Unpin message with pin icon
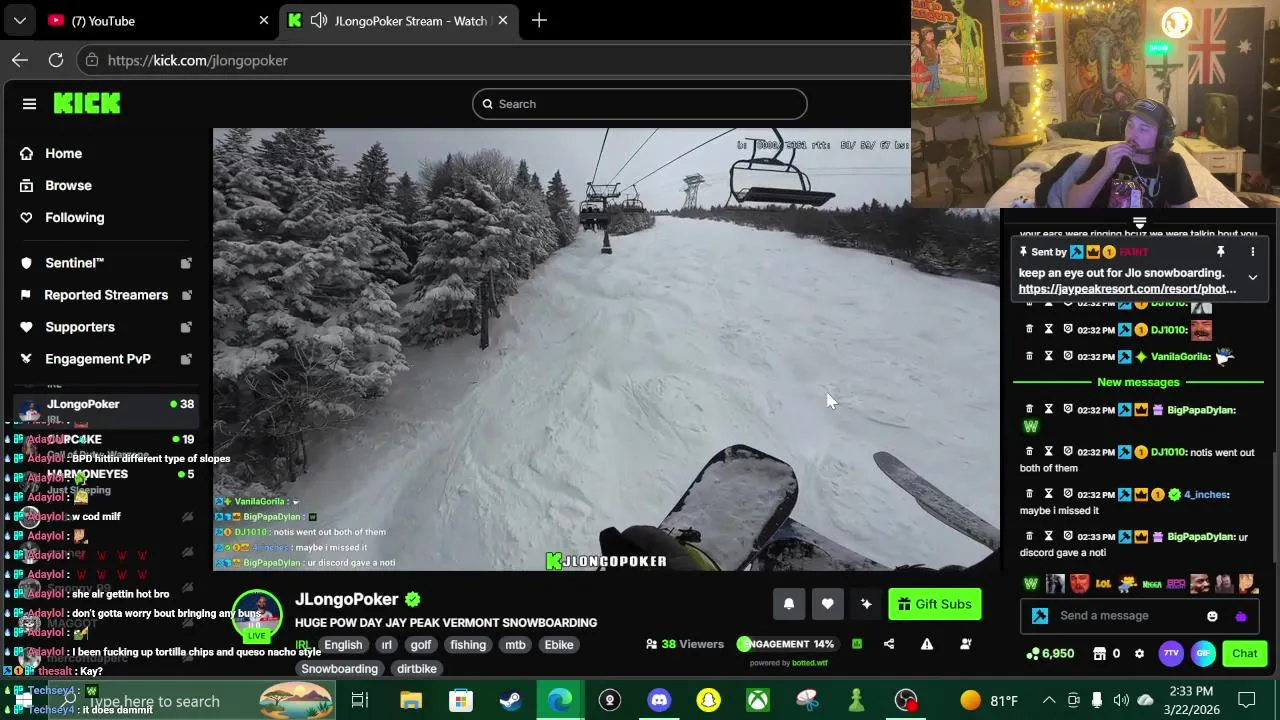The image size is (1280, 720). pyautogui.click(x=1220, y=252)
